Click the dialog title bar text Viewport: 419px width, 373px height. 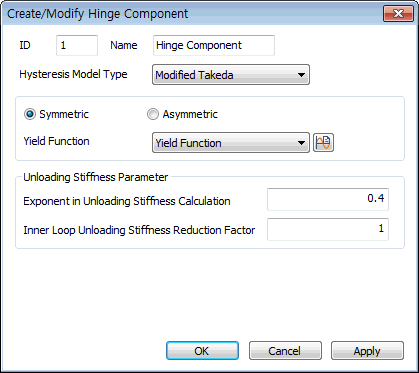point(98,14)
